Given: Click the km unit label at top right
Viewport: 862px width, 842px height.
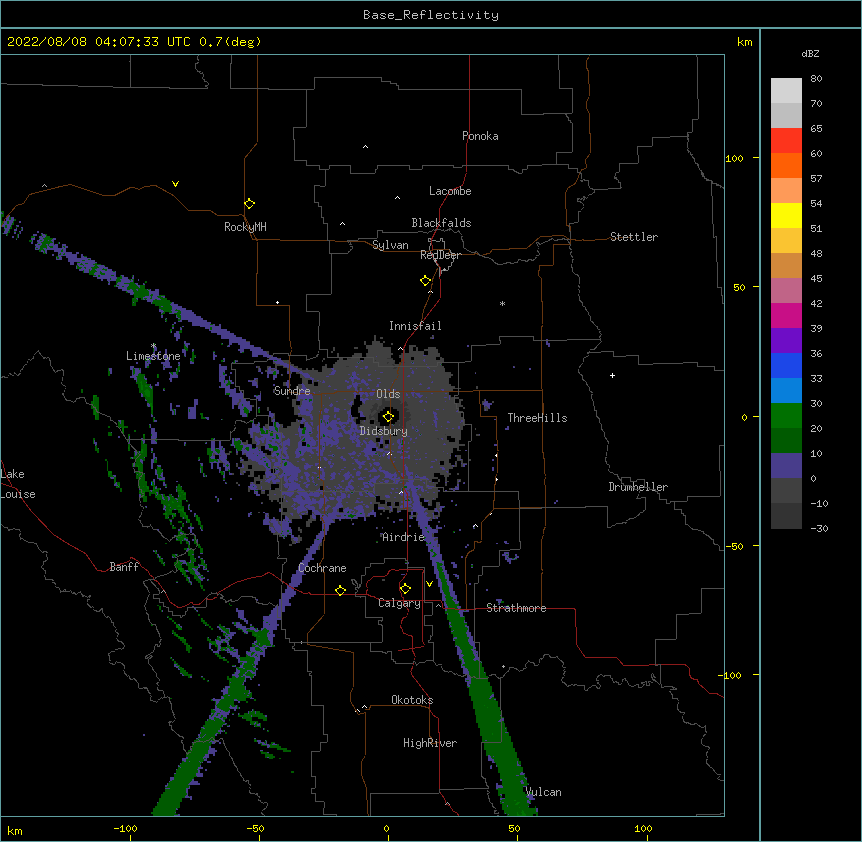Looking at the screenshot, I should tap(744, 42).
